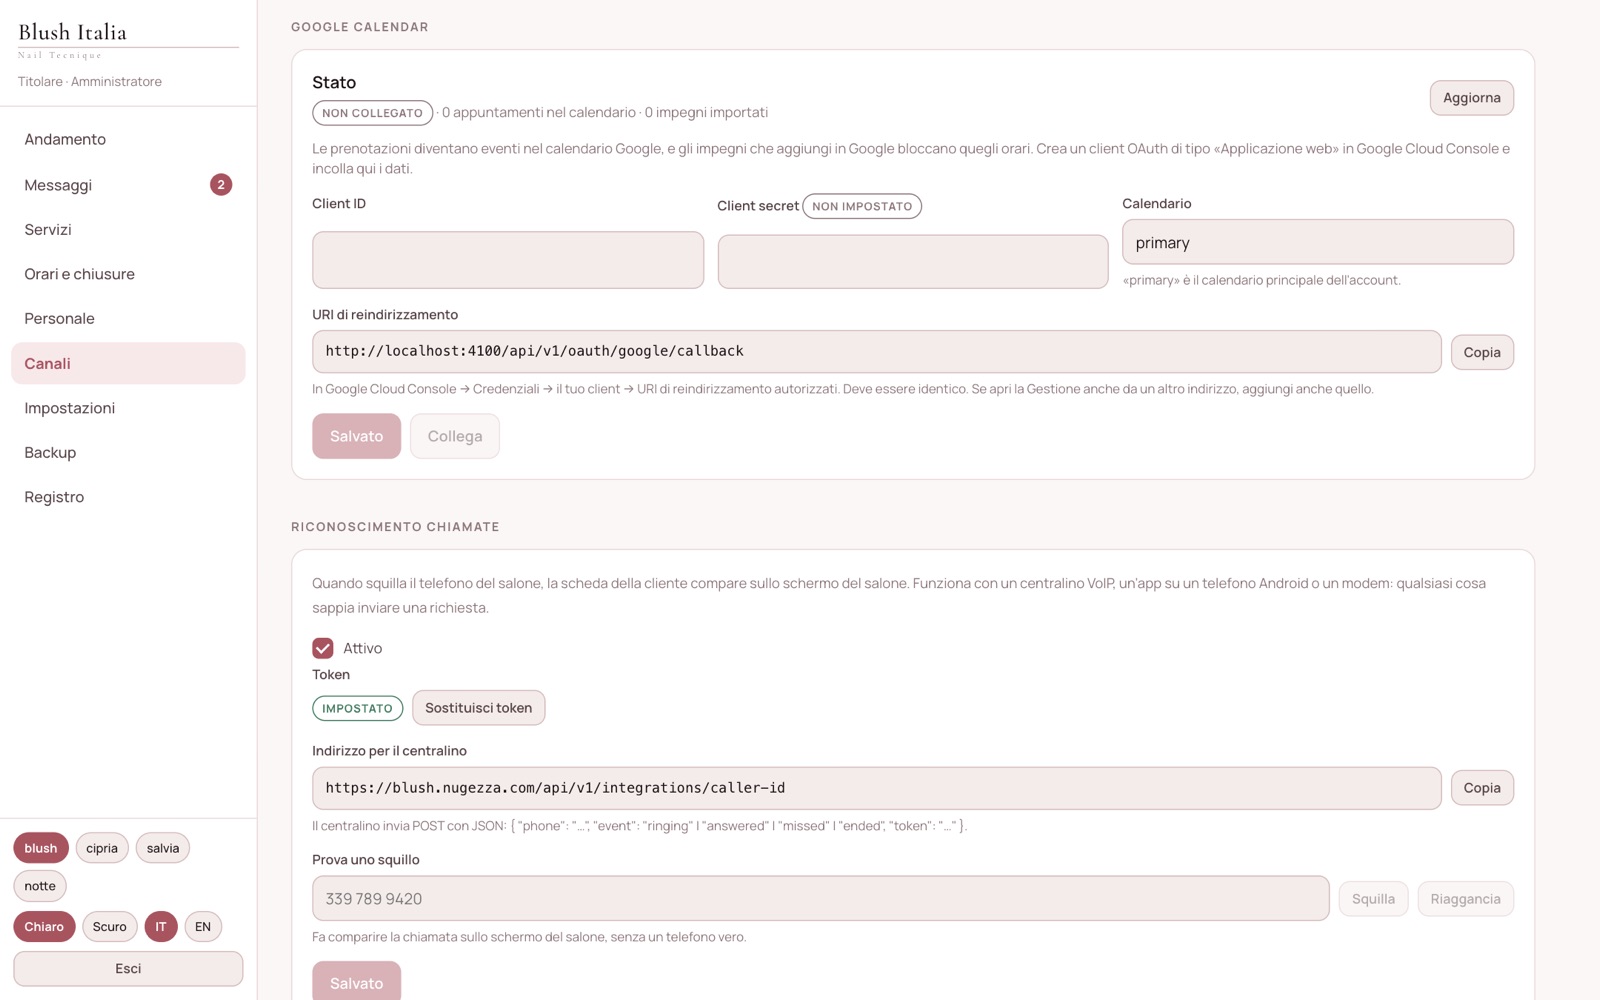Click the NON COLLEGATO status badge
This screenshot has width=1600, height=1000.
[x=373, y=113]
